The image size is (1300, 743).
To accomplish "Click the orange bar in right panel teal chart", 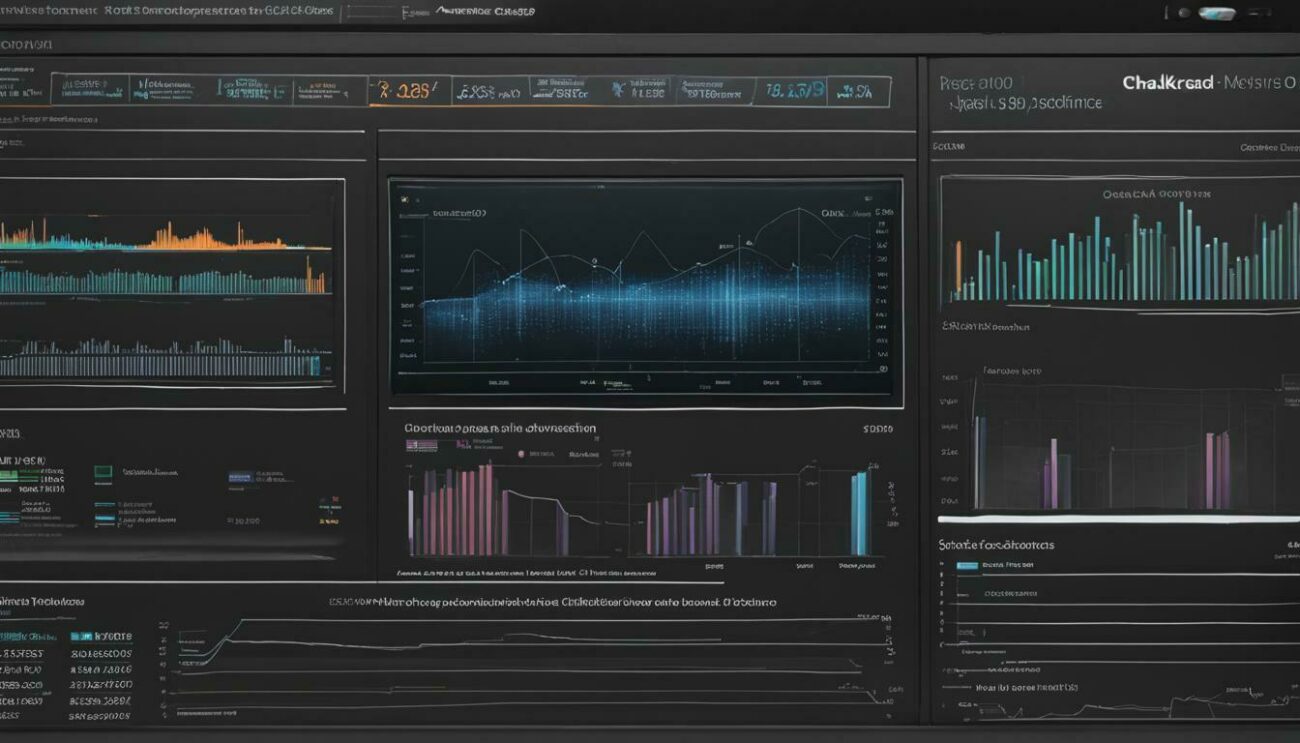I will click(958, 270).
